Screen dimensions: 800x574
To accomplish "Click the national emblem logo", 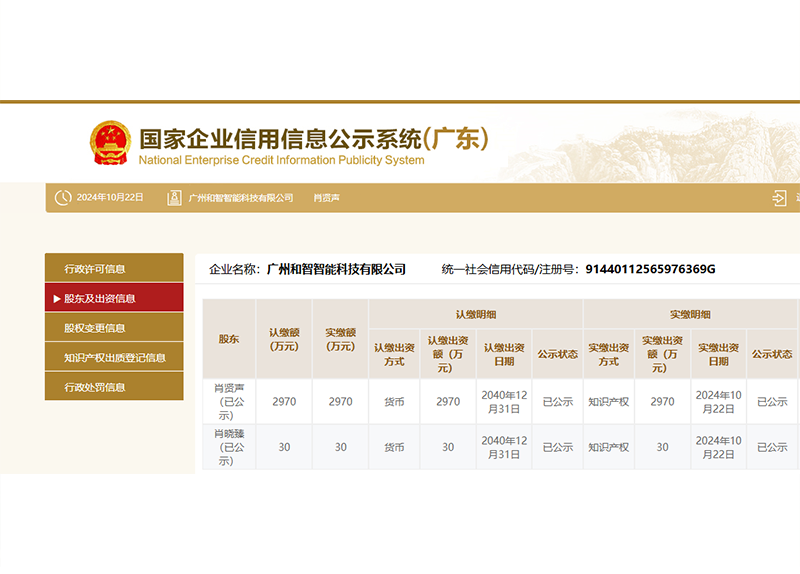I will coord(110,143).
